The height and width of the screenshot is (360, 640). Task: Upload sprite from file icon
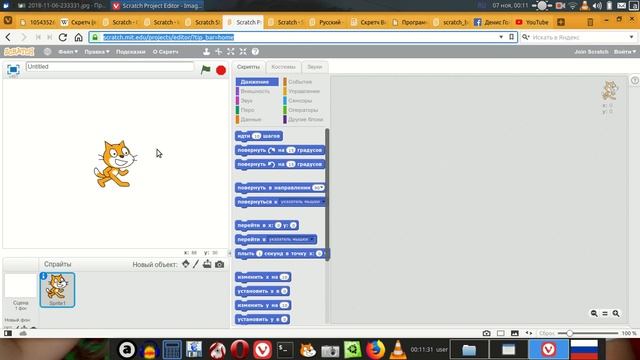click(207, 264)
